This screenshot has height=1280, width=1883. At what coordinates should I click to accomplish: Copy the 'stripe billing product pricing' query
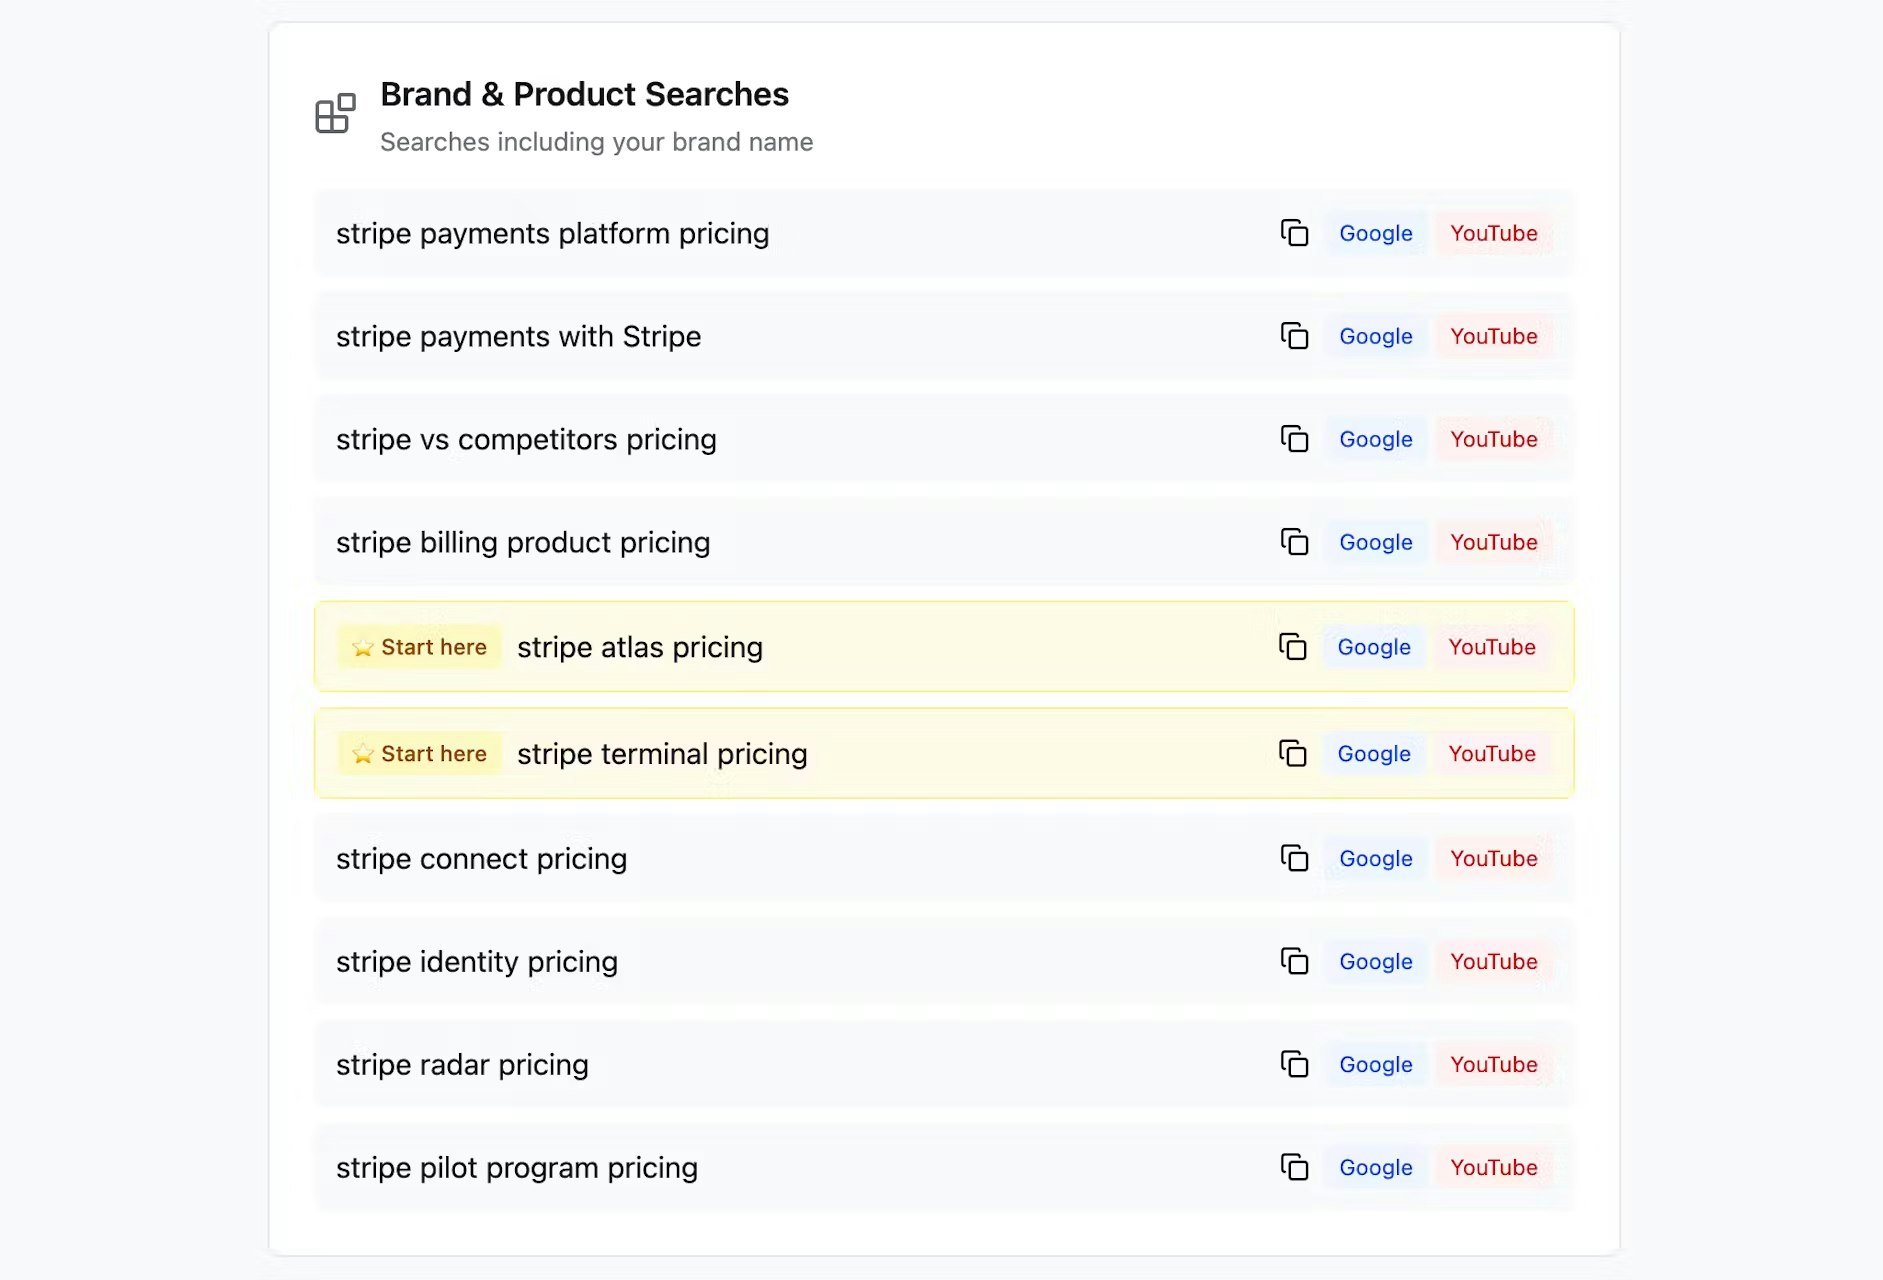click(x=1295, y=542)
